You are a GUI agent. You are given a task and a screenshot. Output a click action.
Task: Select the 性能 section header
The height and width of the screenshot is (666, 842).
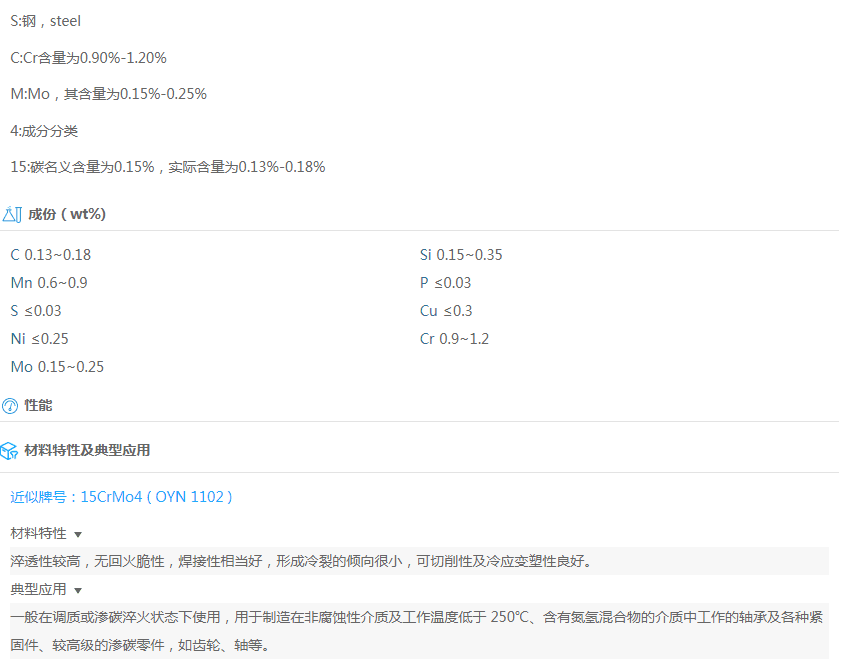(38, 406)
